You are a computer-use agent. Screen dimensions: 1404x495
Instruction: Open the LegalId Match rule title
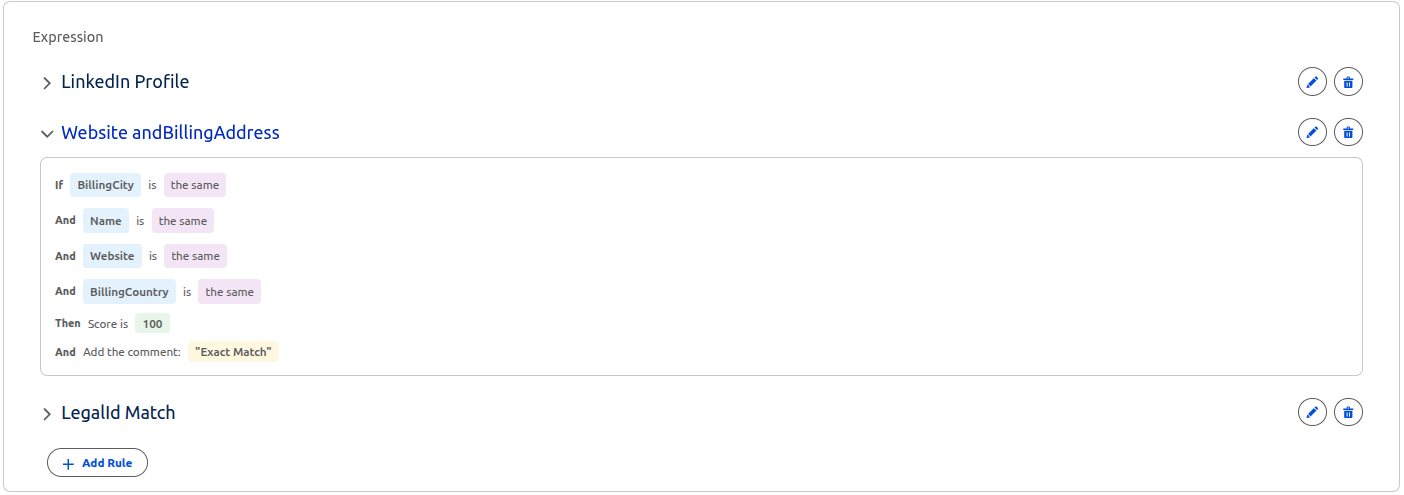click(x=118, y=412)
